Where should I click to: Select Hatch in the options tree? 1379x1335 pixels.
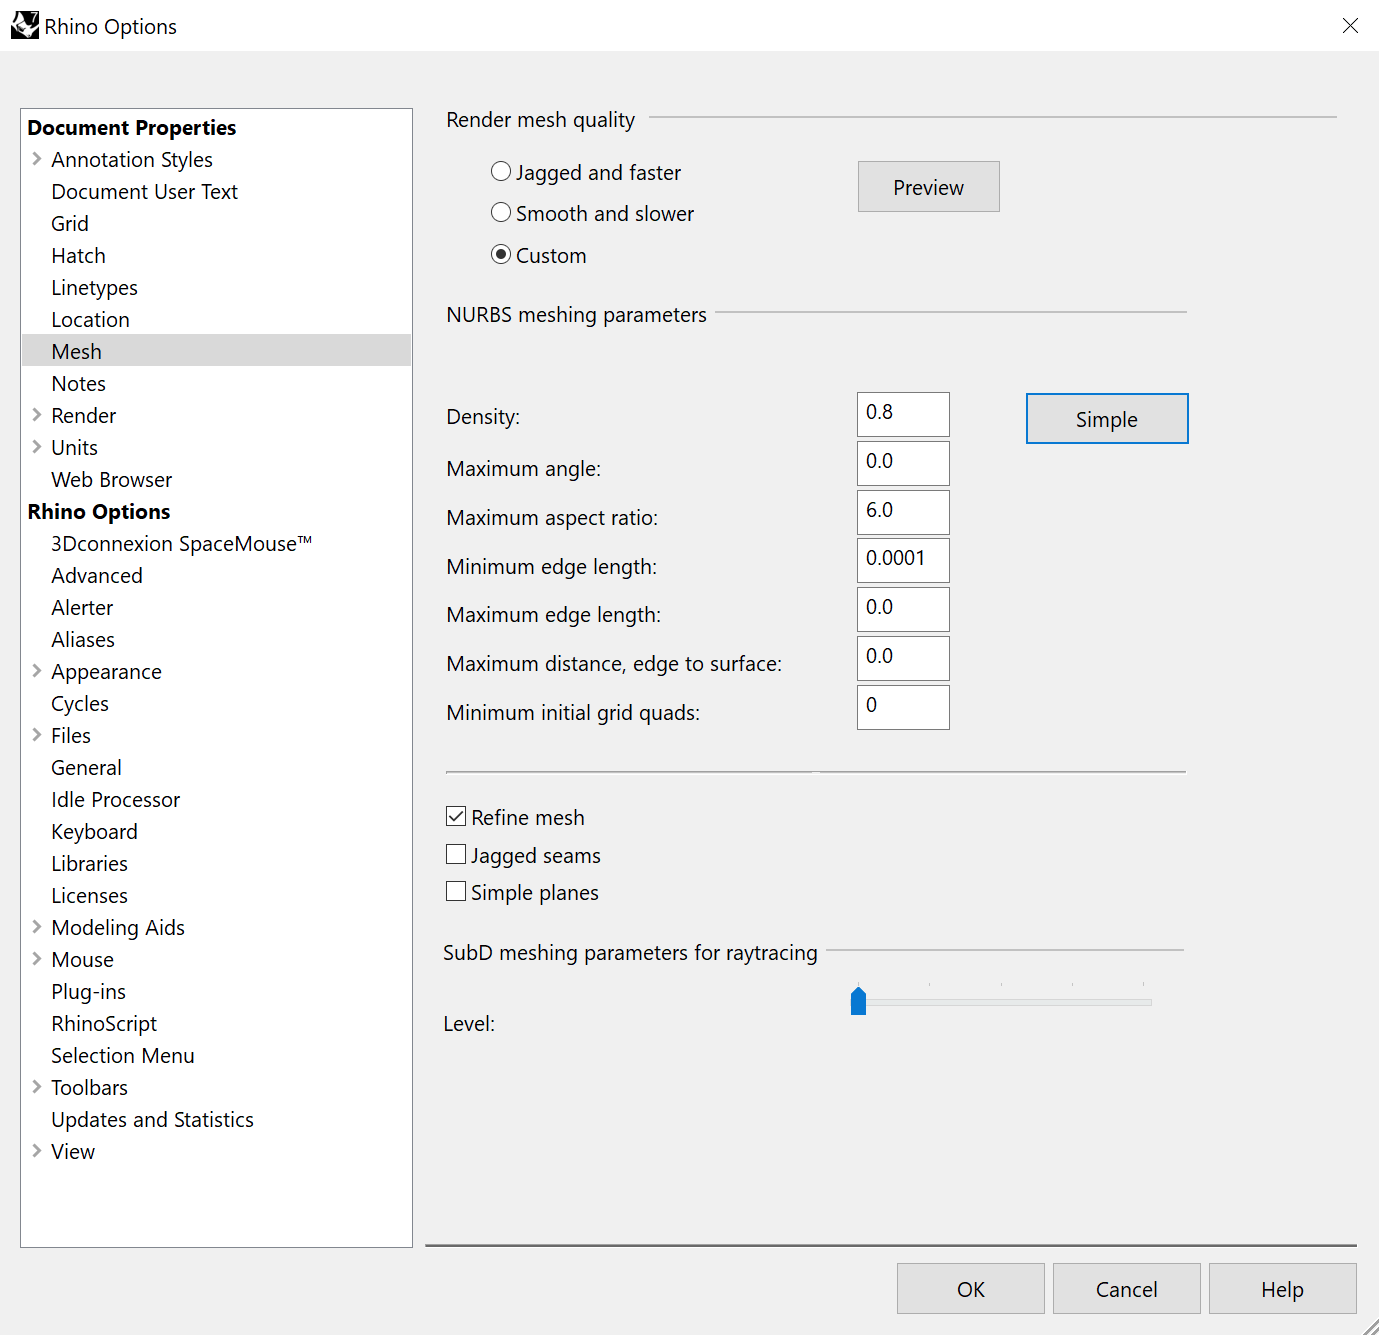[x=78, y=255]
